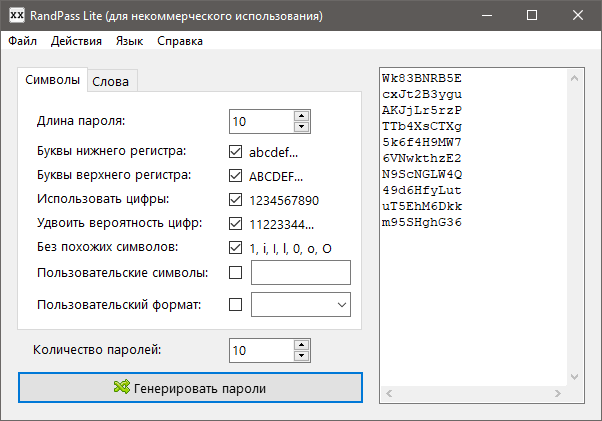Increase password length with up arrow
602x421 pixels.
302,116
